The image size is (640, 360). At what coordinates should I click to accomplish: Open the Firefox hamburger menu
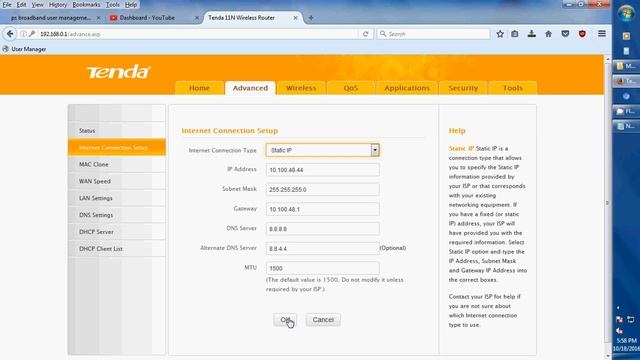[x=602, y=34]
